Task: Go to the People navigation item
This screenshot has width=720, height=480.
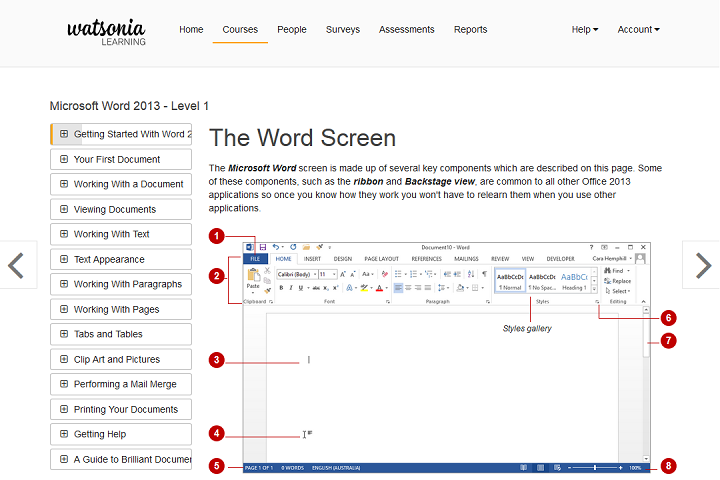Action: coord(292,29)
